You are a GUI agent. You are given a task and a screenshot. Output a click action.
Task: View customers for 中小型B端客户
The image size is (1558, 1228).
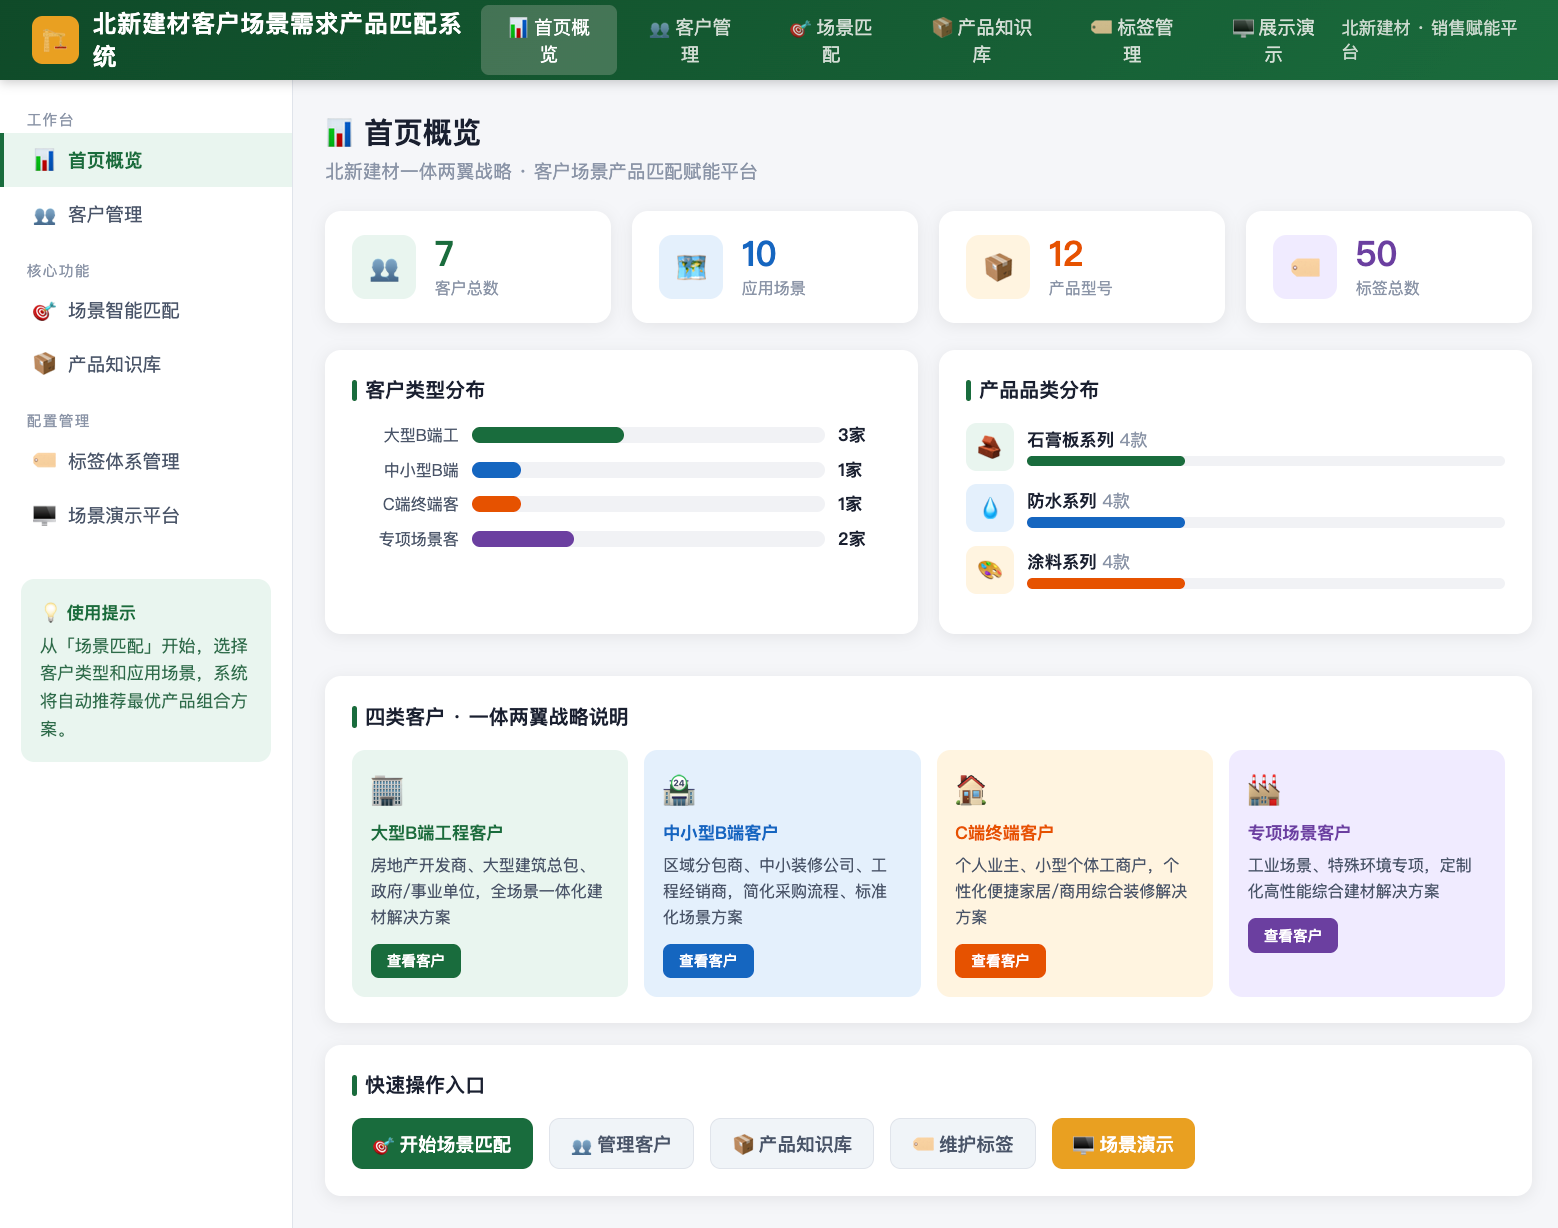pyautogui.click(x=708, y=961)
